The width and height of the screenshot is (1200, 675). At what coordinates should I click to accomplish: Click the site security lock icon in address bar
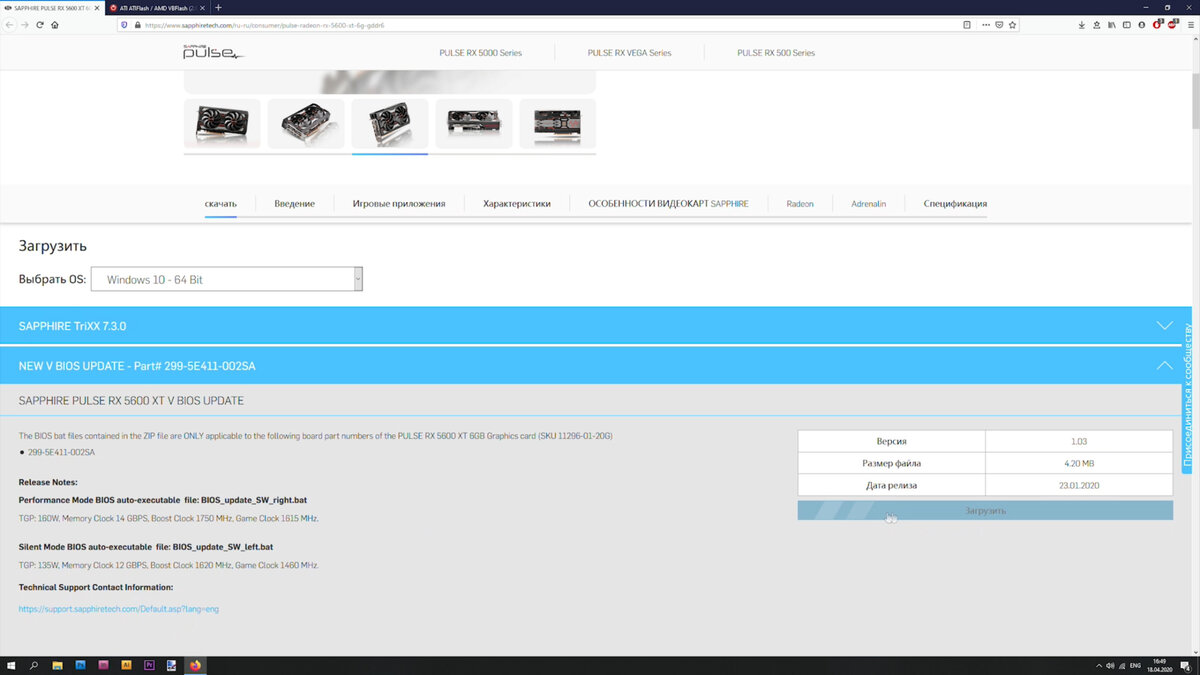tap(138, 25)
